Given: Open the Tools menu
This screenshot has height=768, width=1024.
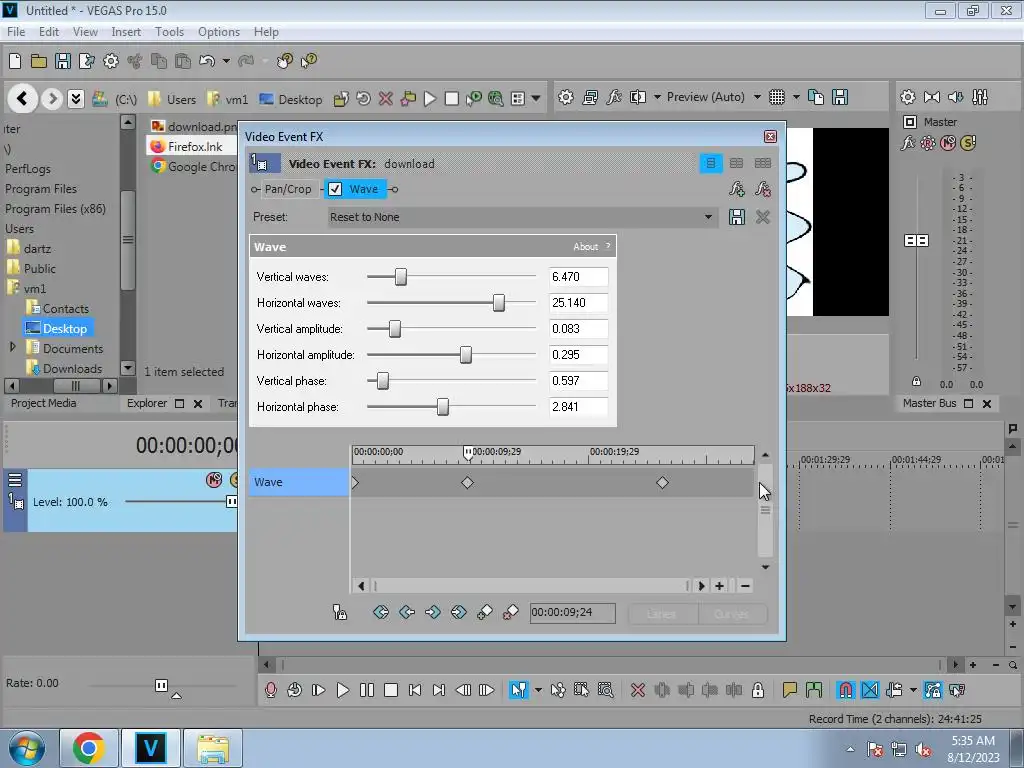Looking at the screenshot, I should pyautogui.click(x=169, y=32).
